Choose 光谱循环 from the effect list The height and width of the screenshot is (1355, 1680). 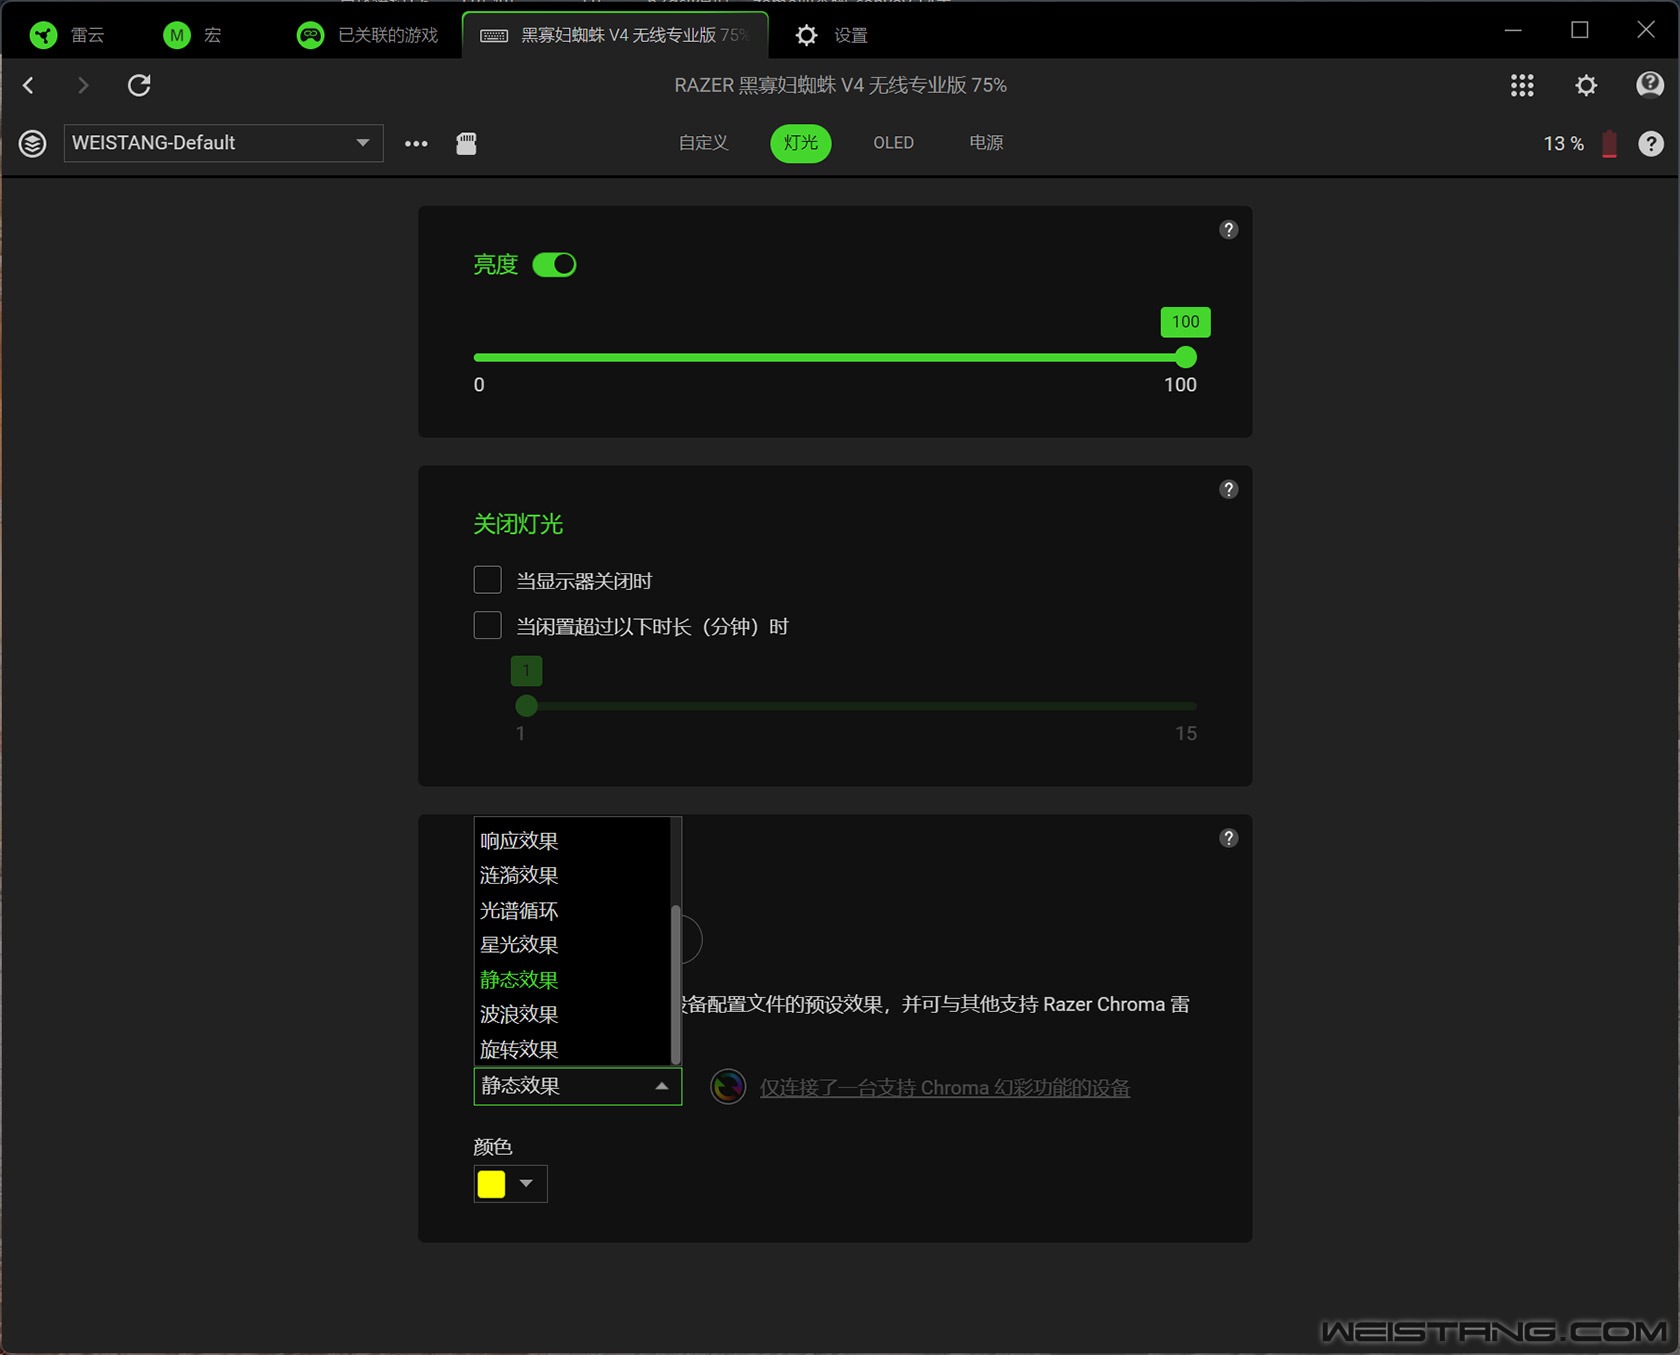[572, 910]
